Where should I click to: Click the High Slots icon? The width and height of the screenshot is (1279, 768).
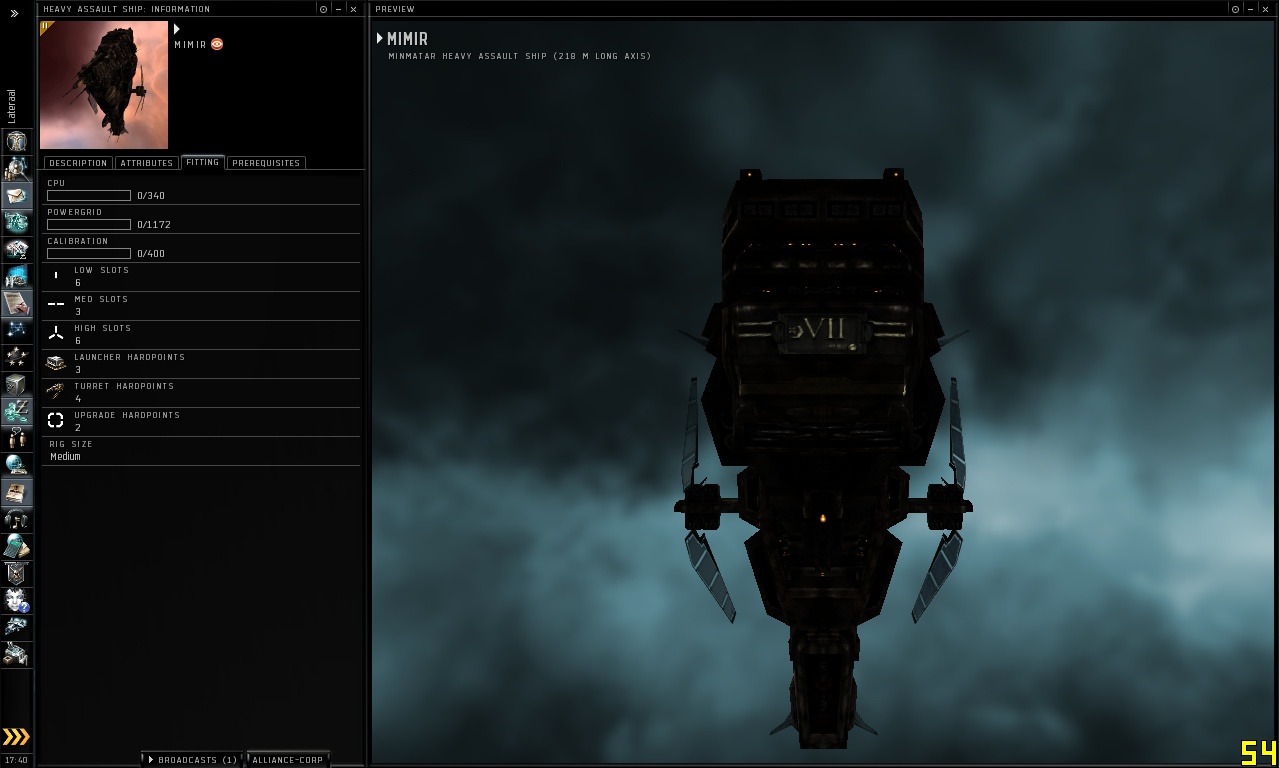(x=56, y=334)
